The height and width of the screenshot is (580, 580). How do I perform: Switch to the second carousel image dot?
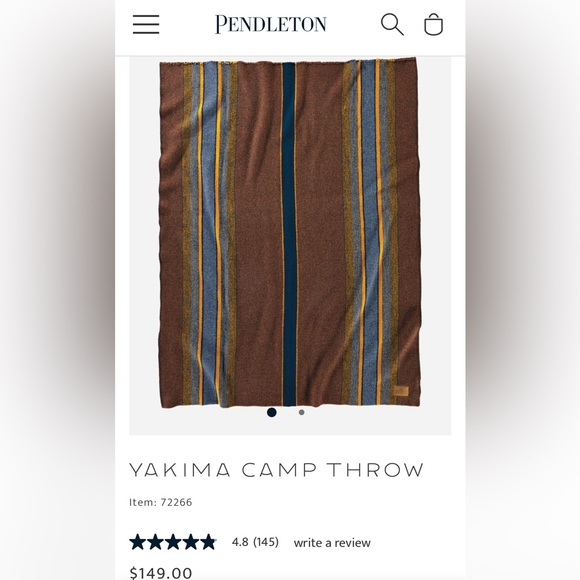click(x=301, y=412)
